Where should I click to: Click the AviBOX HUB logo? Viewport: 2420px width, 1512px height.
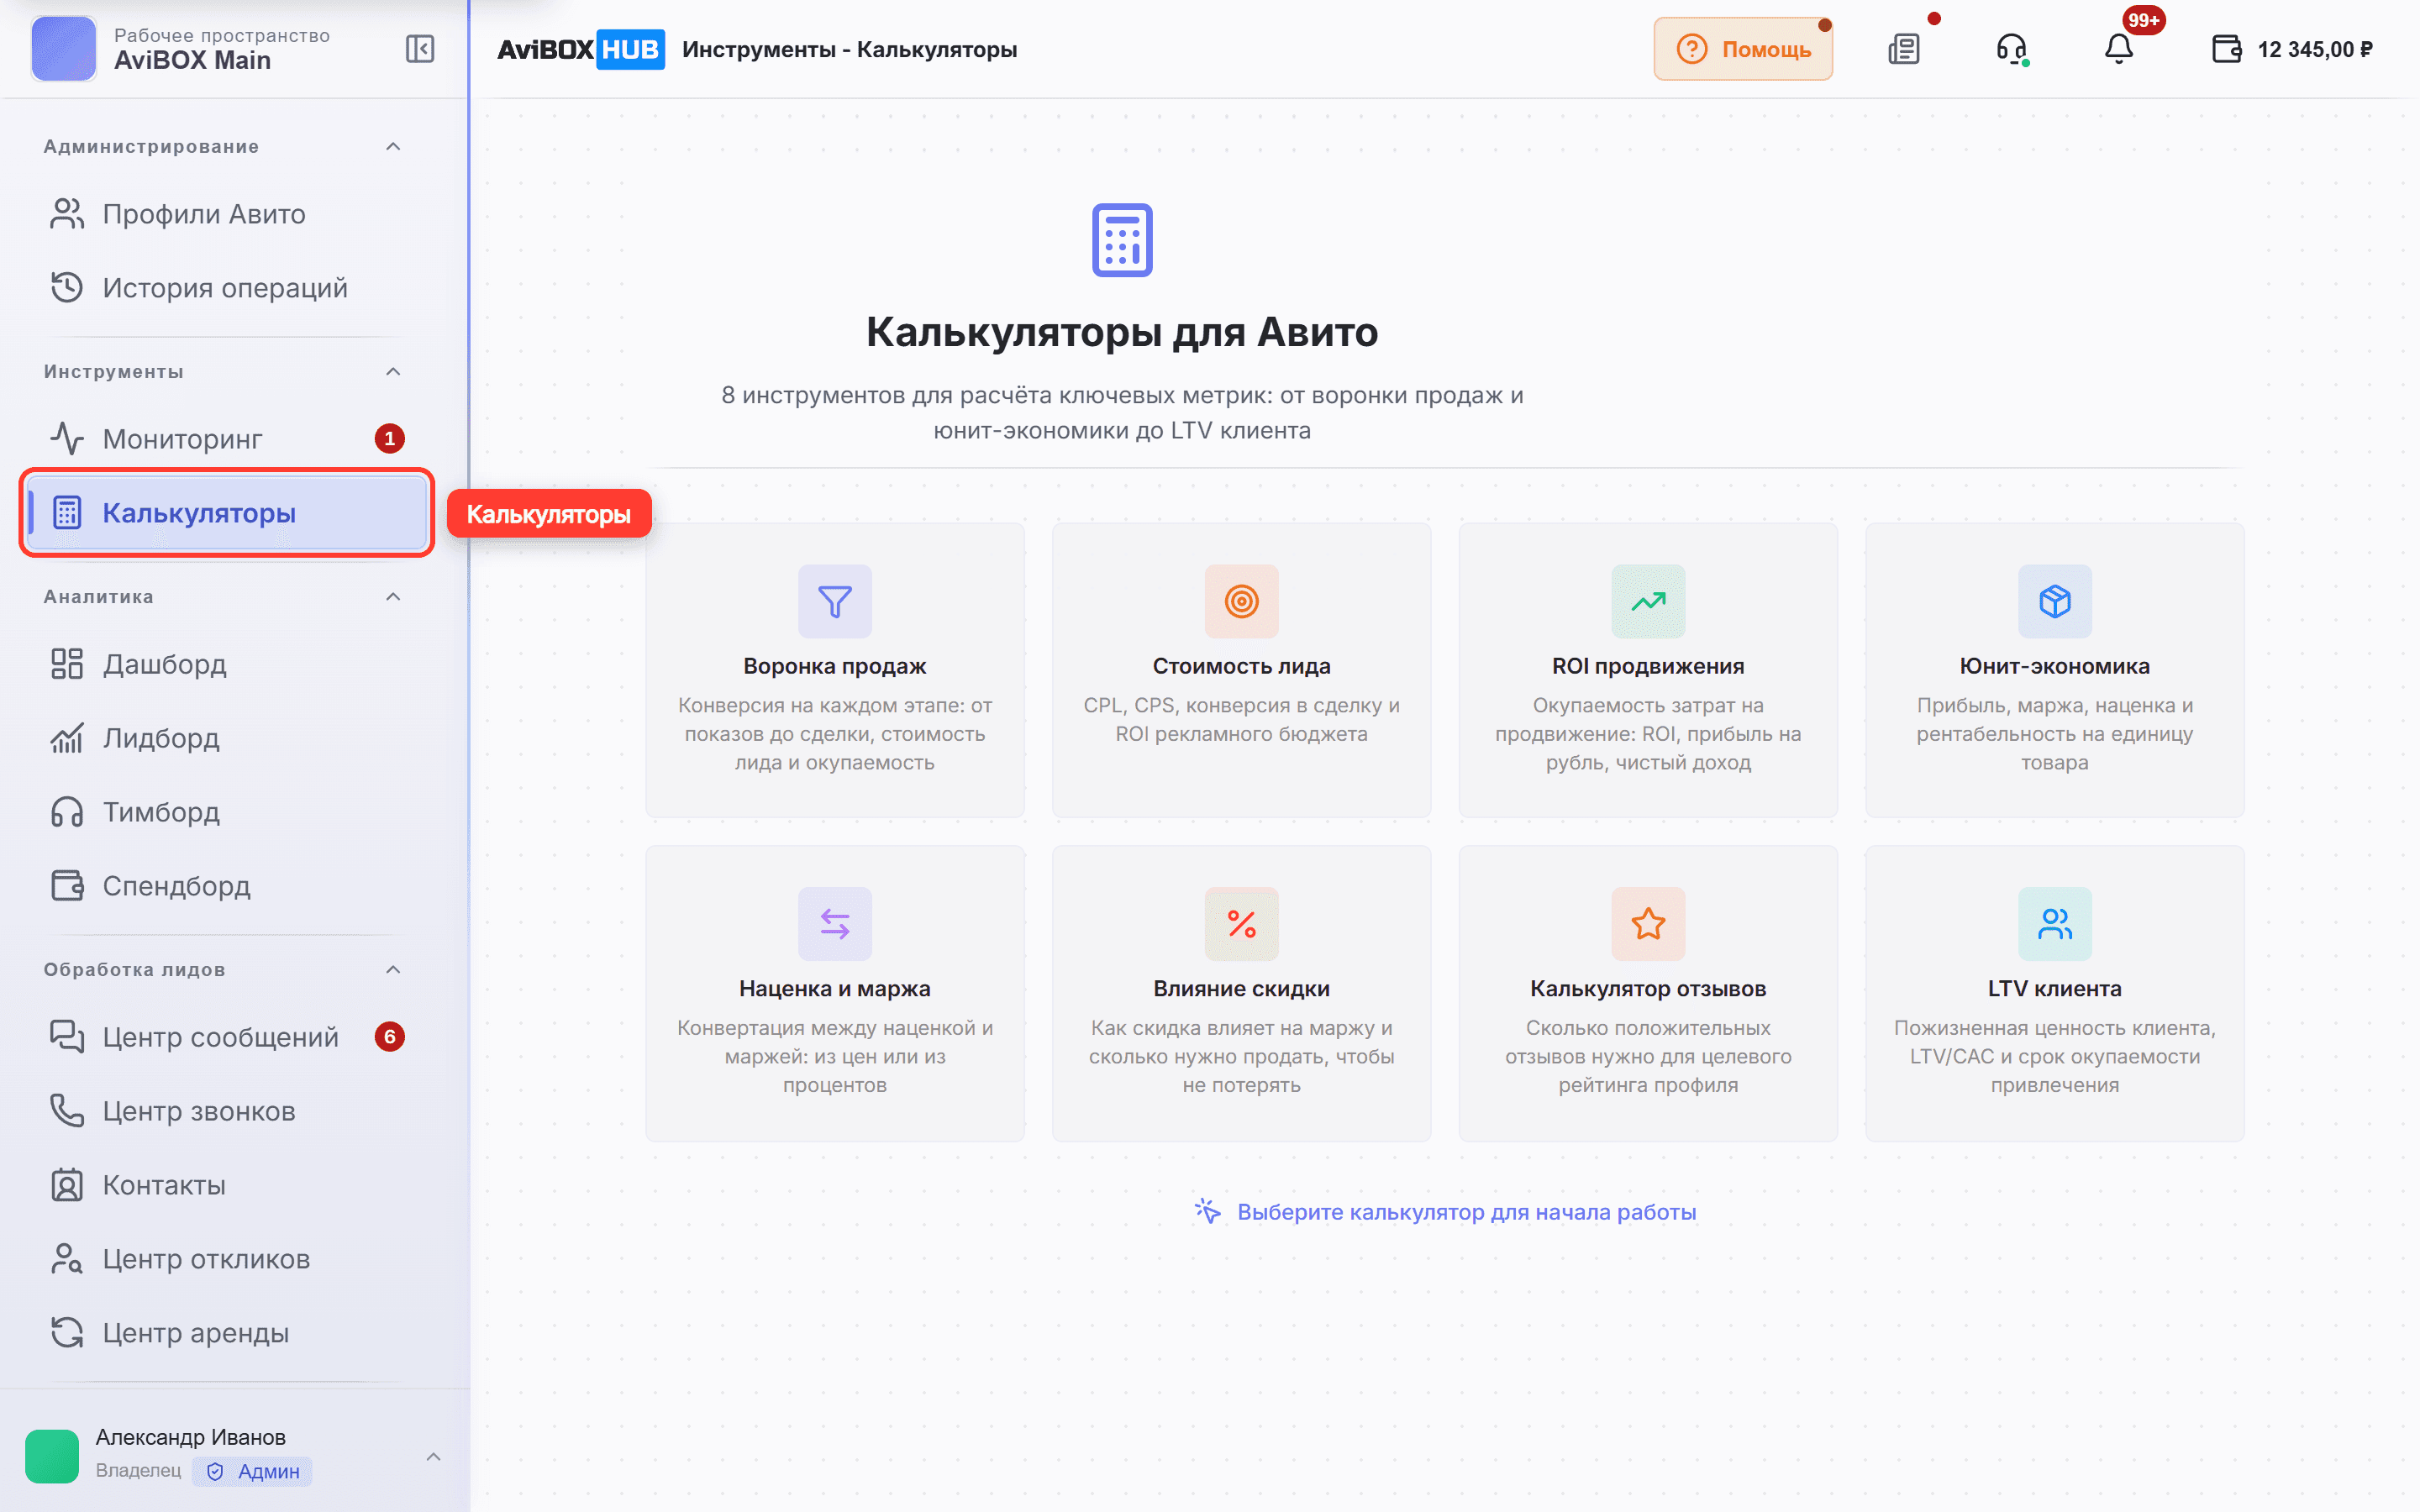tap(580, 49)
